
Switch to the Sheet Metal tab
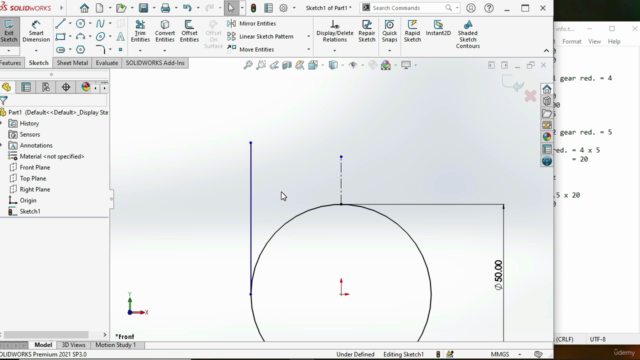pos(72,63)
